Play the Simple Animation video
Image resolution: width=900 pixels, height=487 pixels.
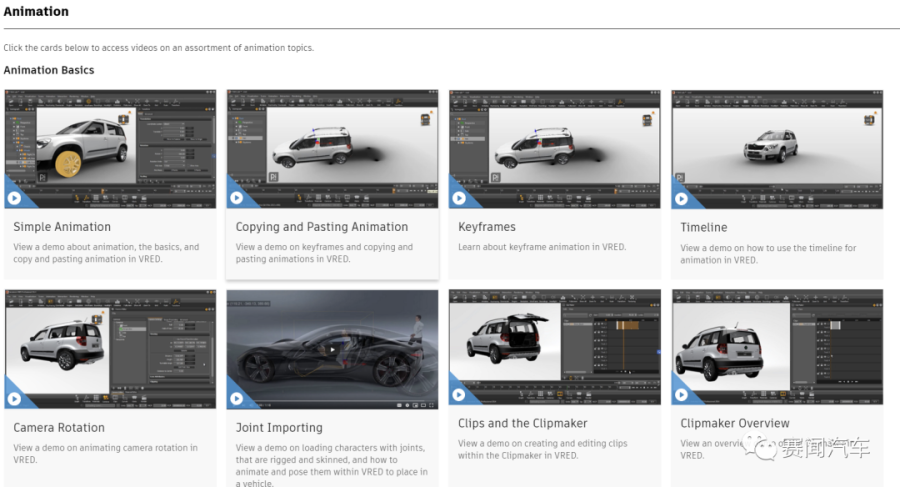15,197
